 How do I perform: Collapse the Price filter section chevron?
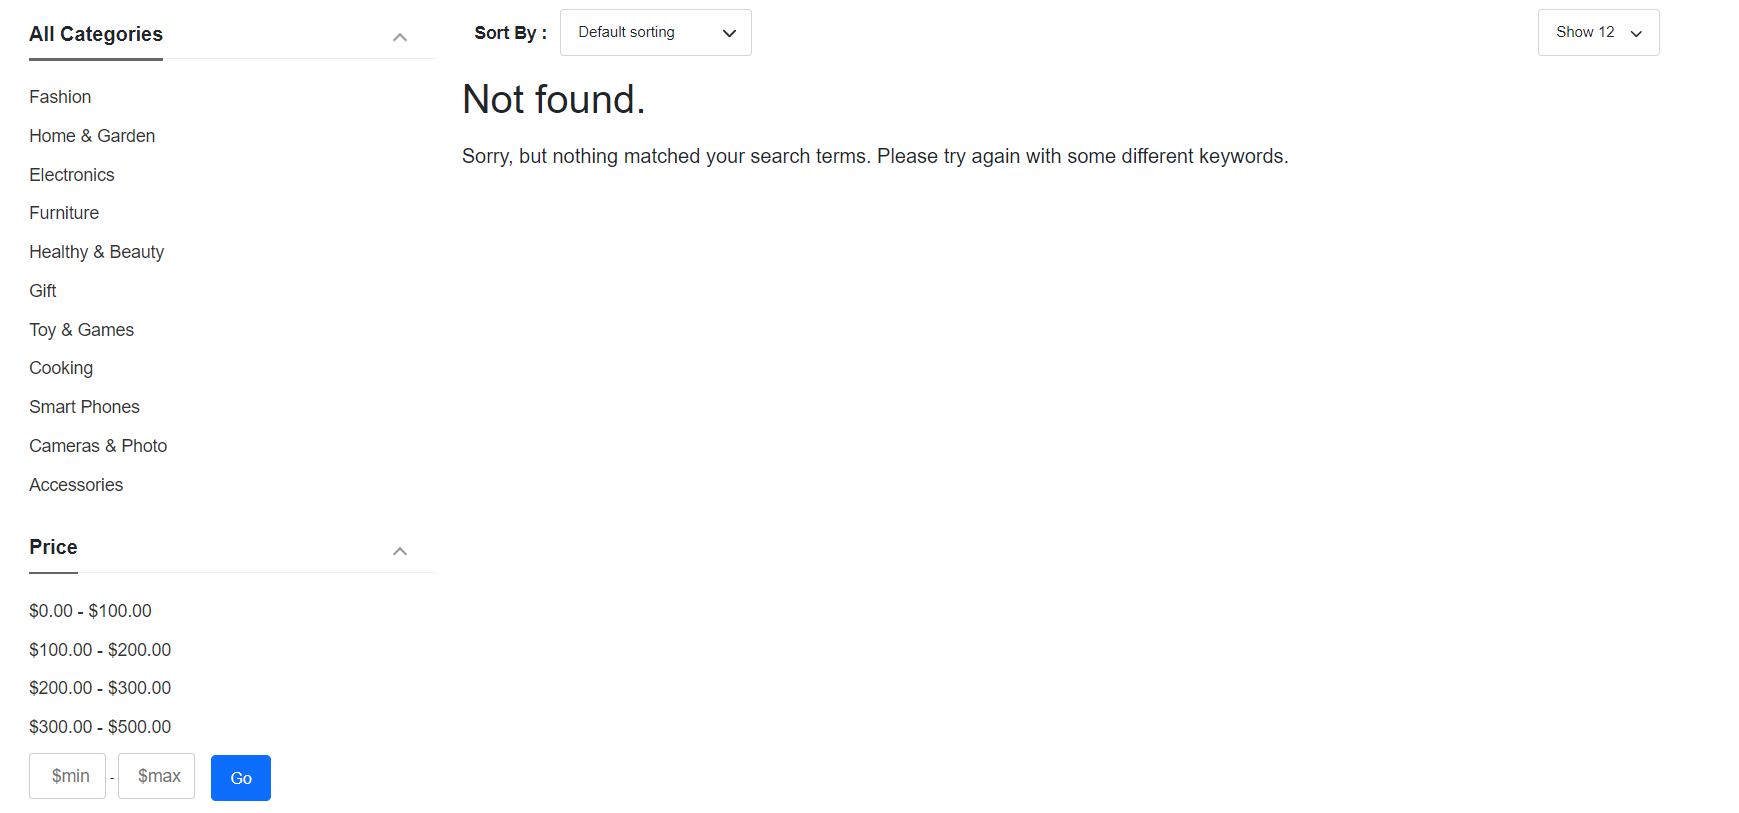click(x=399, y=551)
